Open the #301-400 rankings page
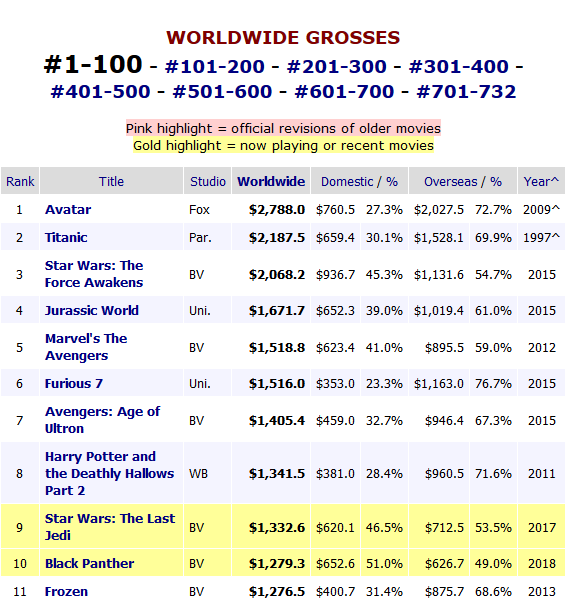 pos(459,67)
